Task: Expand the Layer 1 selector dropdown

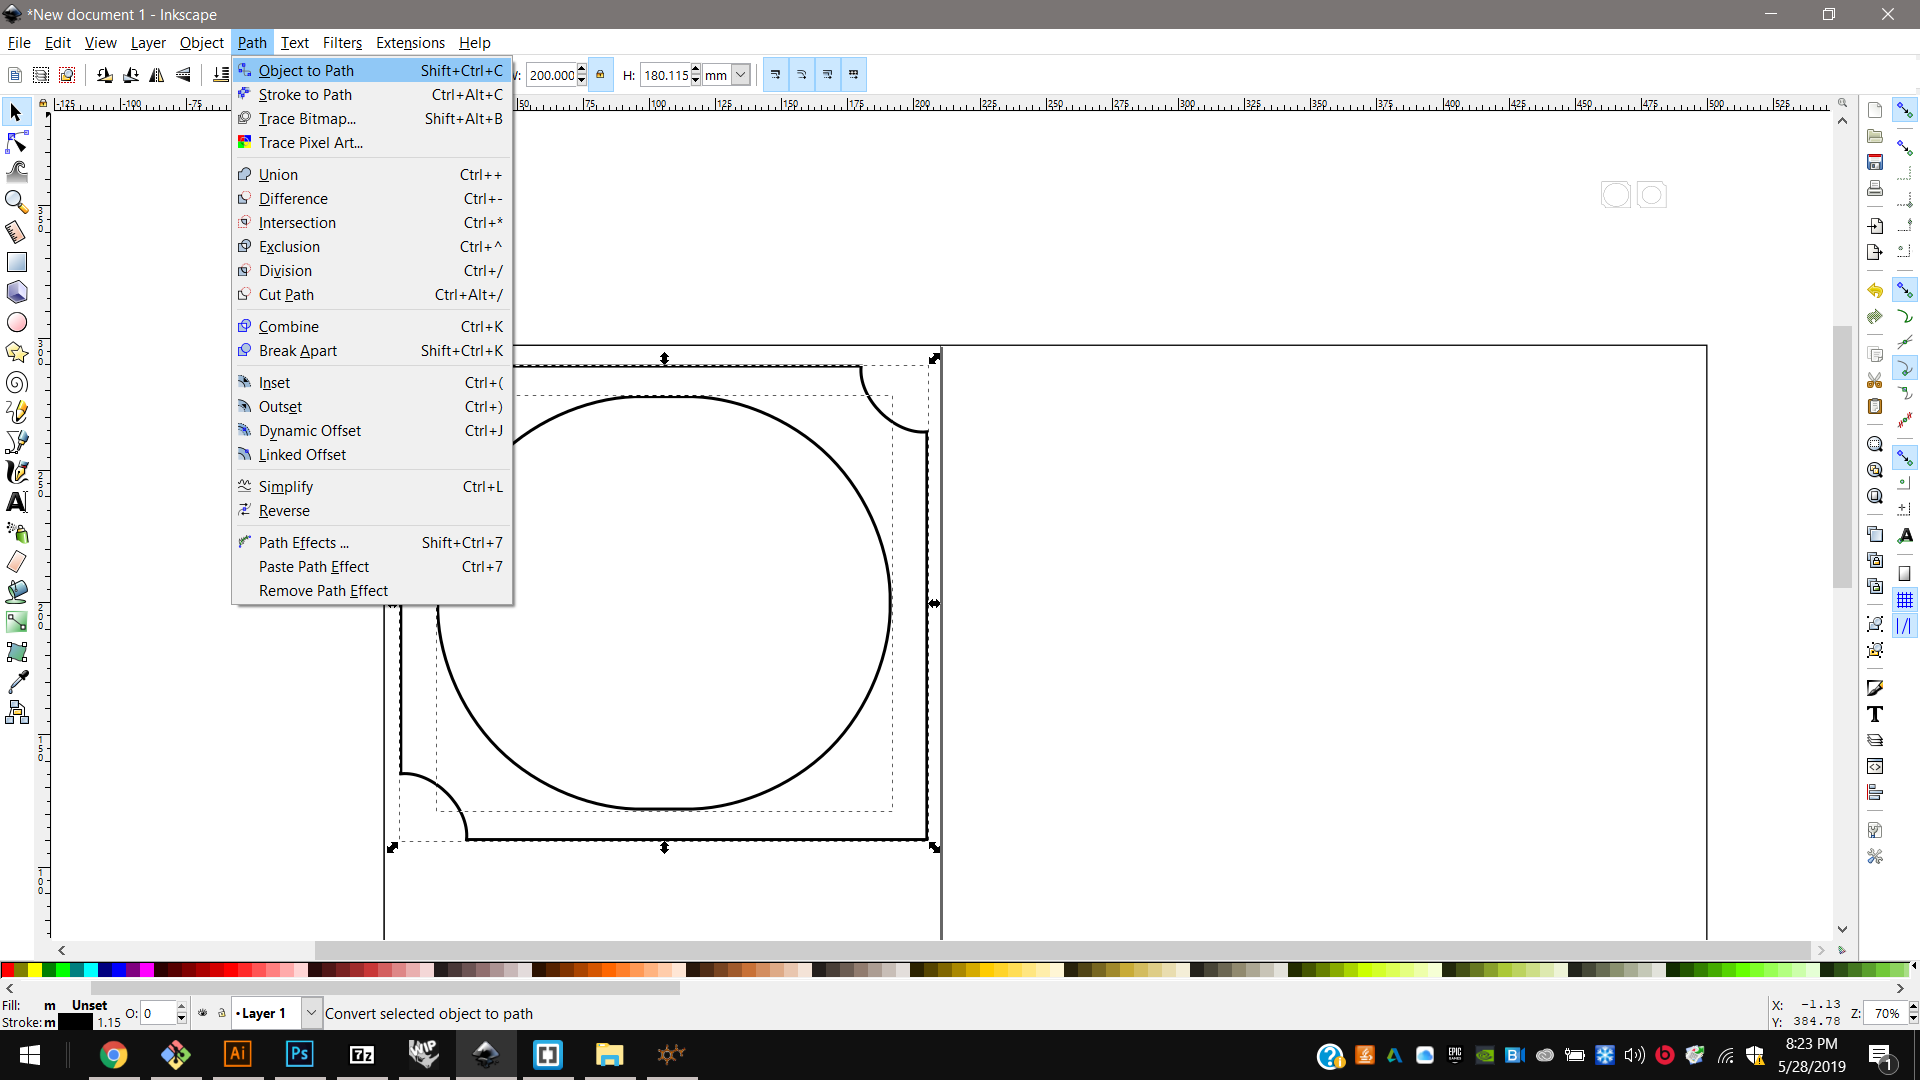Action: click(311, 1013)
